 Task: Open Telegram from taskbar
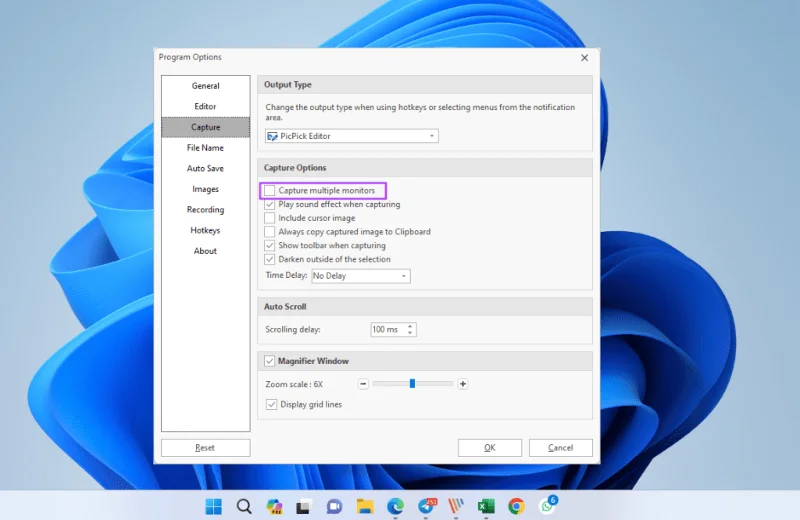pos(427,506)
